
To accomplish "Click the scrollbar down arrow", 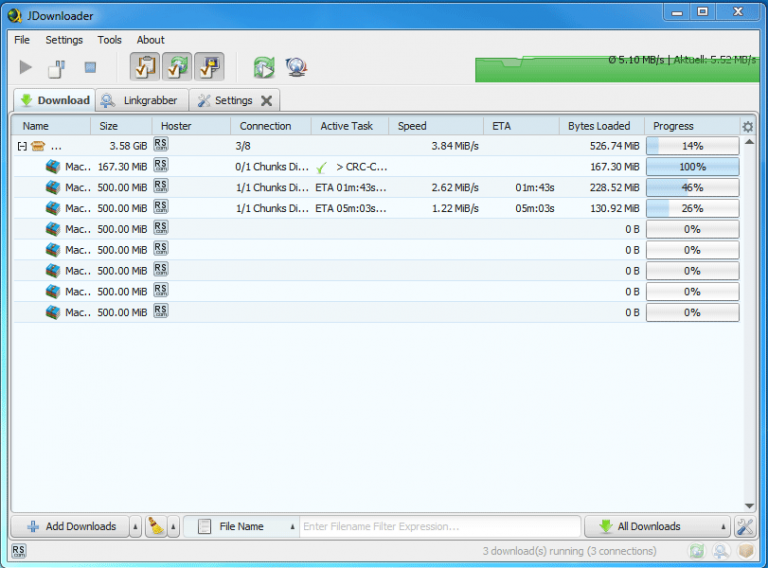I will tap(749, 506).
